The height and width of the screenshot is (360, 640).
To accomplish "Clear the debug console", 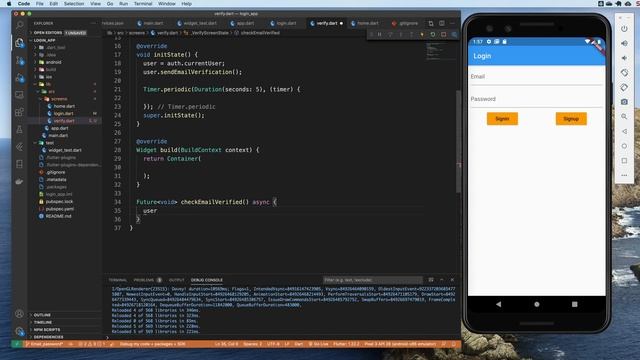I will coord(431,280).
